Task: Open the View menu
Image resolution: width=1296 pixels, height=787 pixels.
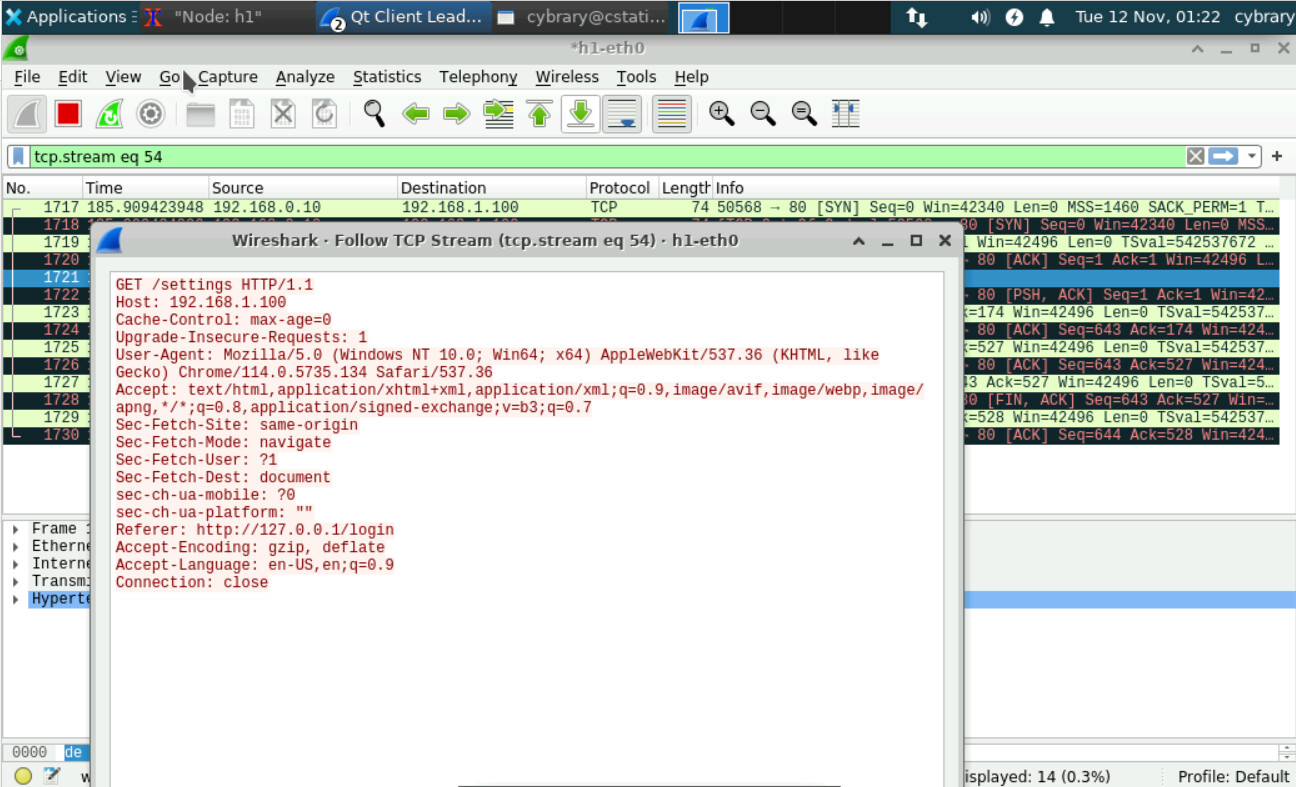Action: [123, 77]
